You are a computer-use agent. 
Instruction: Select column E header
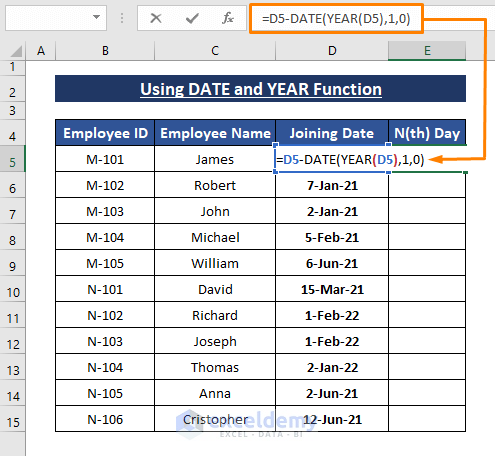click(x=427, y=51)
